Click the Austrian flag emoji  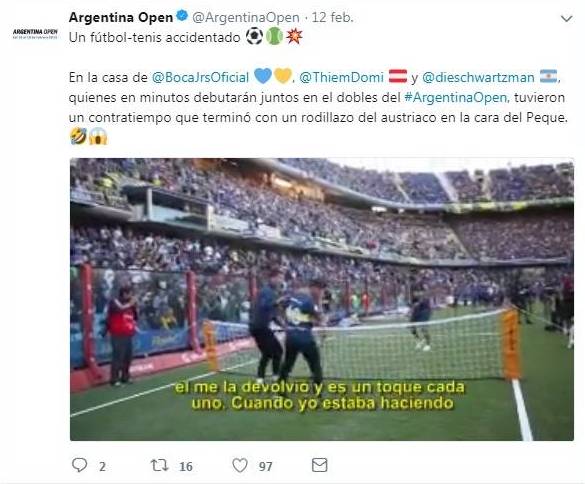(x=398, y=76)
